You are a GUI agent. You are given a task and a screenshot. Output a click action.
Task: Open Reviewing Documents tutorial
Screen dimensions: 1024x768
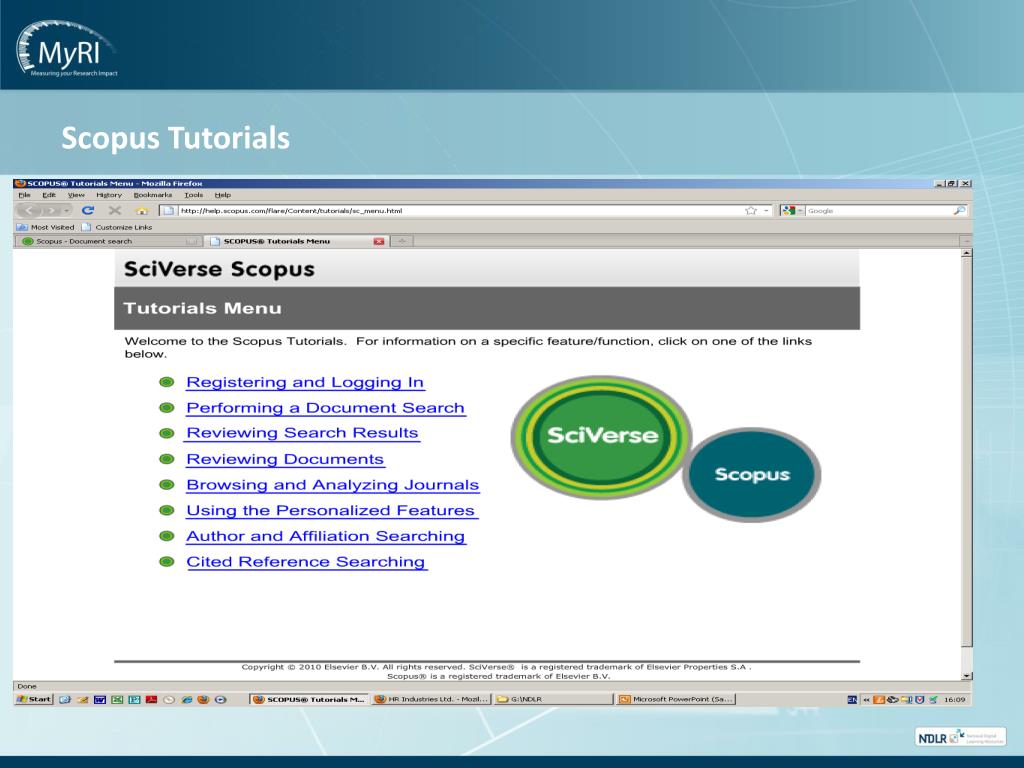(x=285, y=459)
